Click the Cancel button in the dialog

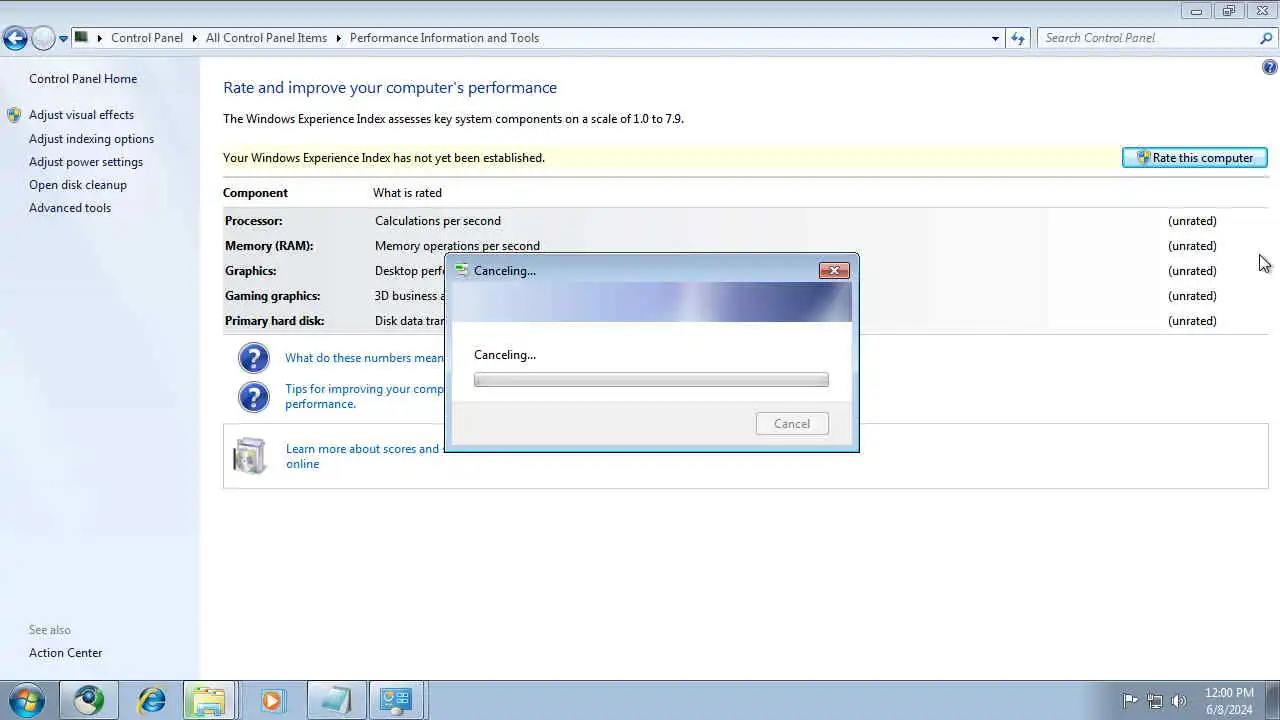click(792, 424)
